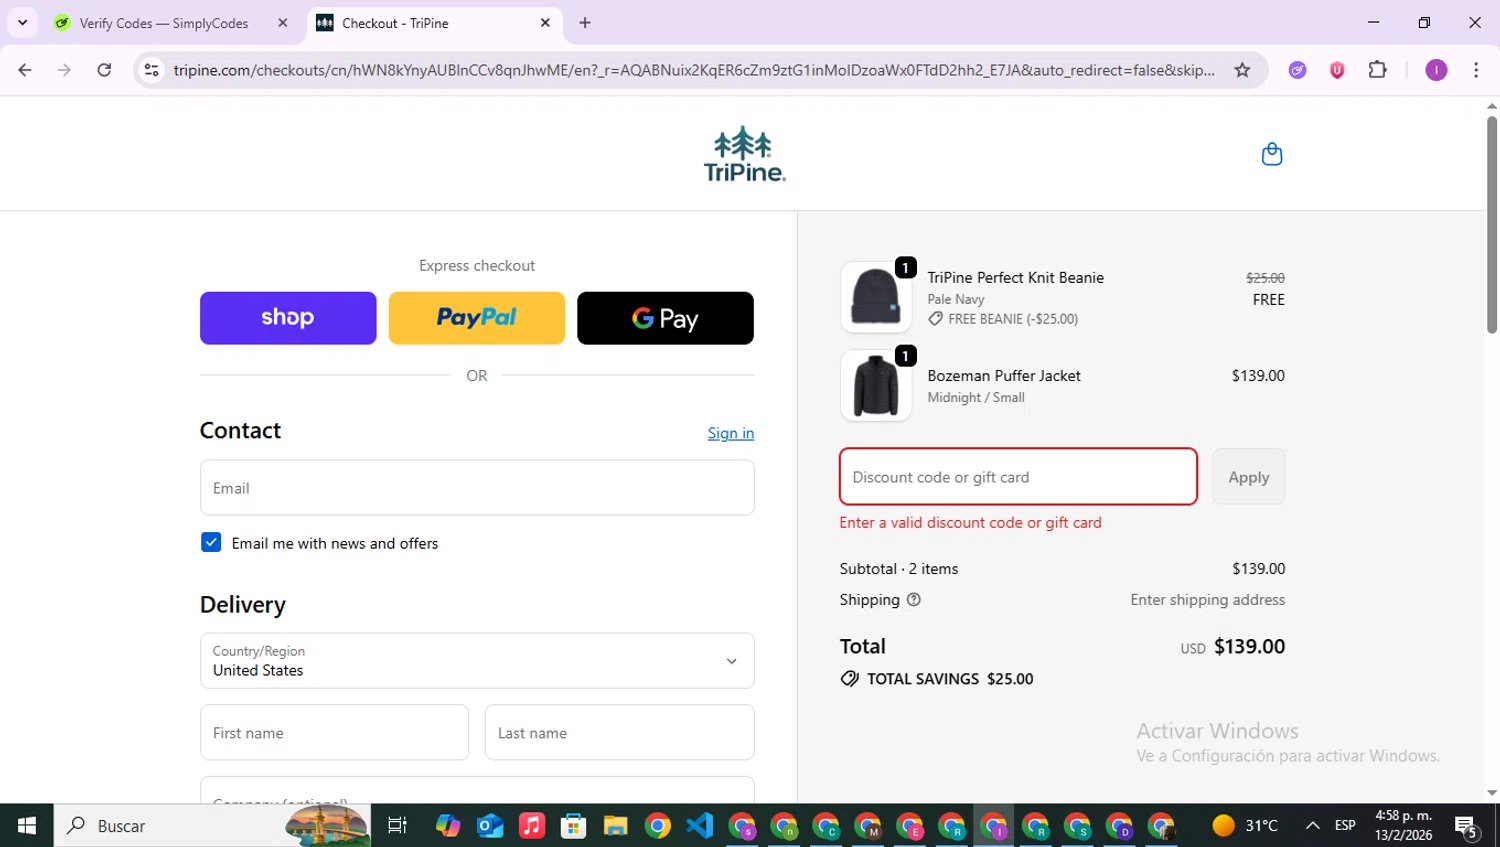
Task: Open the shopping bag cart icon
Action: (1272, 154)
